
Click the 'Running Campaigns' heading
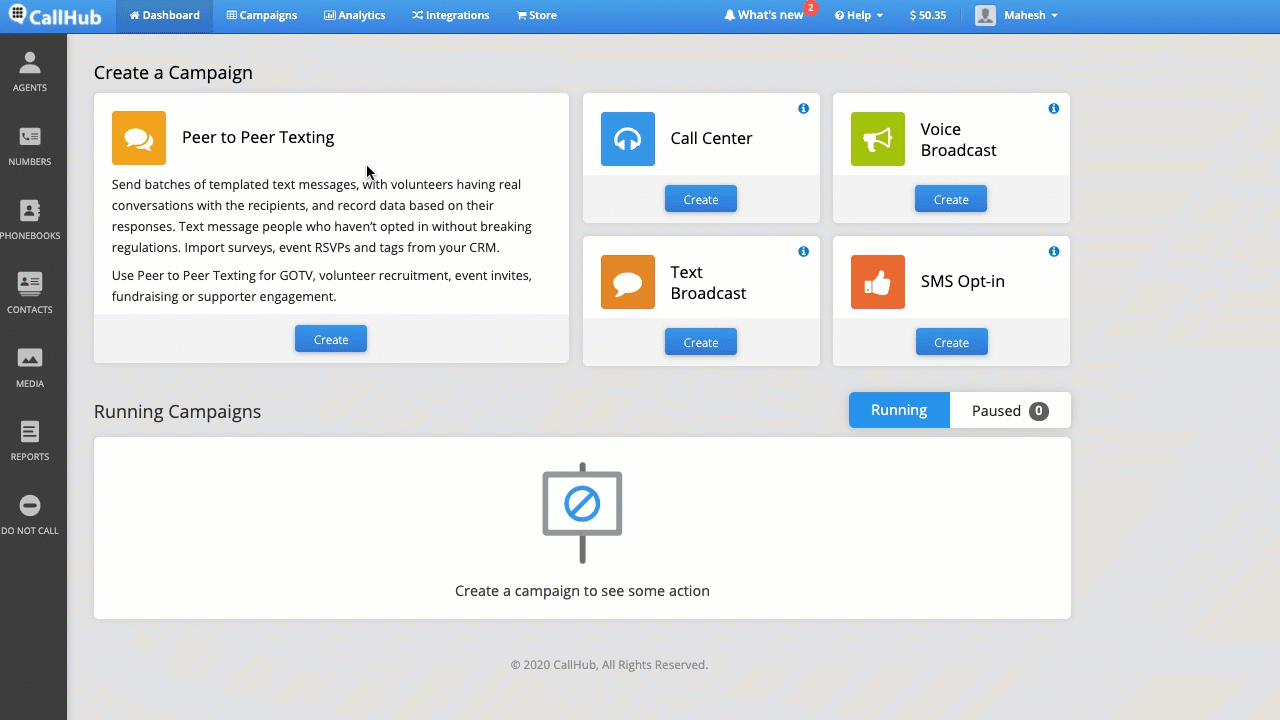coord(177,412)
